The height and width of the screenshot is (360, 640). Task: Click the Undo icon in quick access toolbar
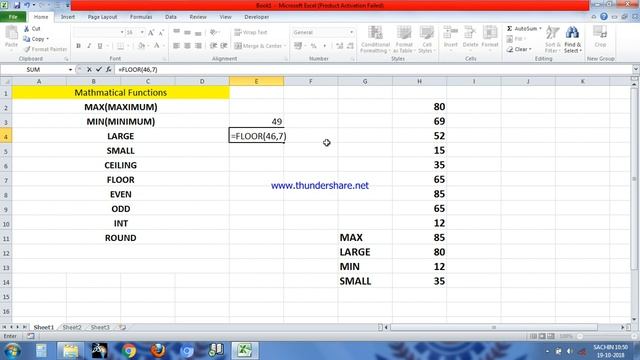point(27,5)
